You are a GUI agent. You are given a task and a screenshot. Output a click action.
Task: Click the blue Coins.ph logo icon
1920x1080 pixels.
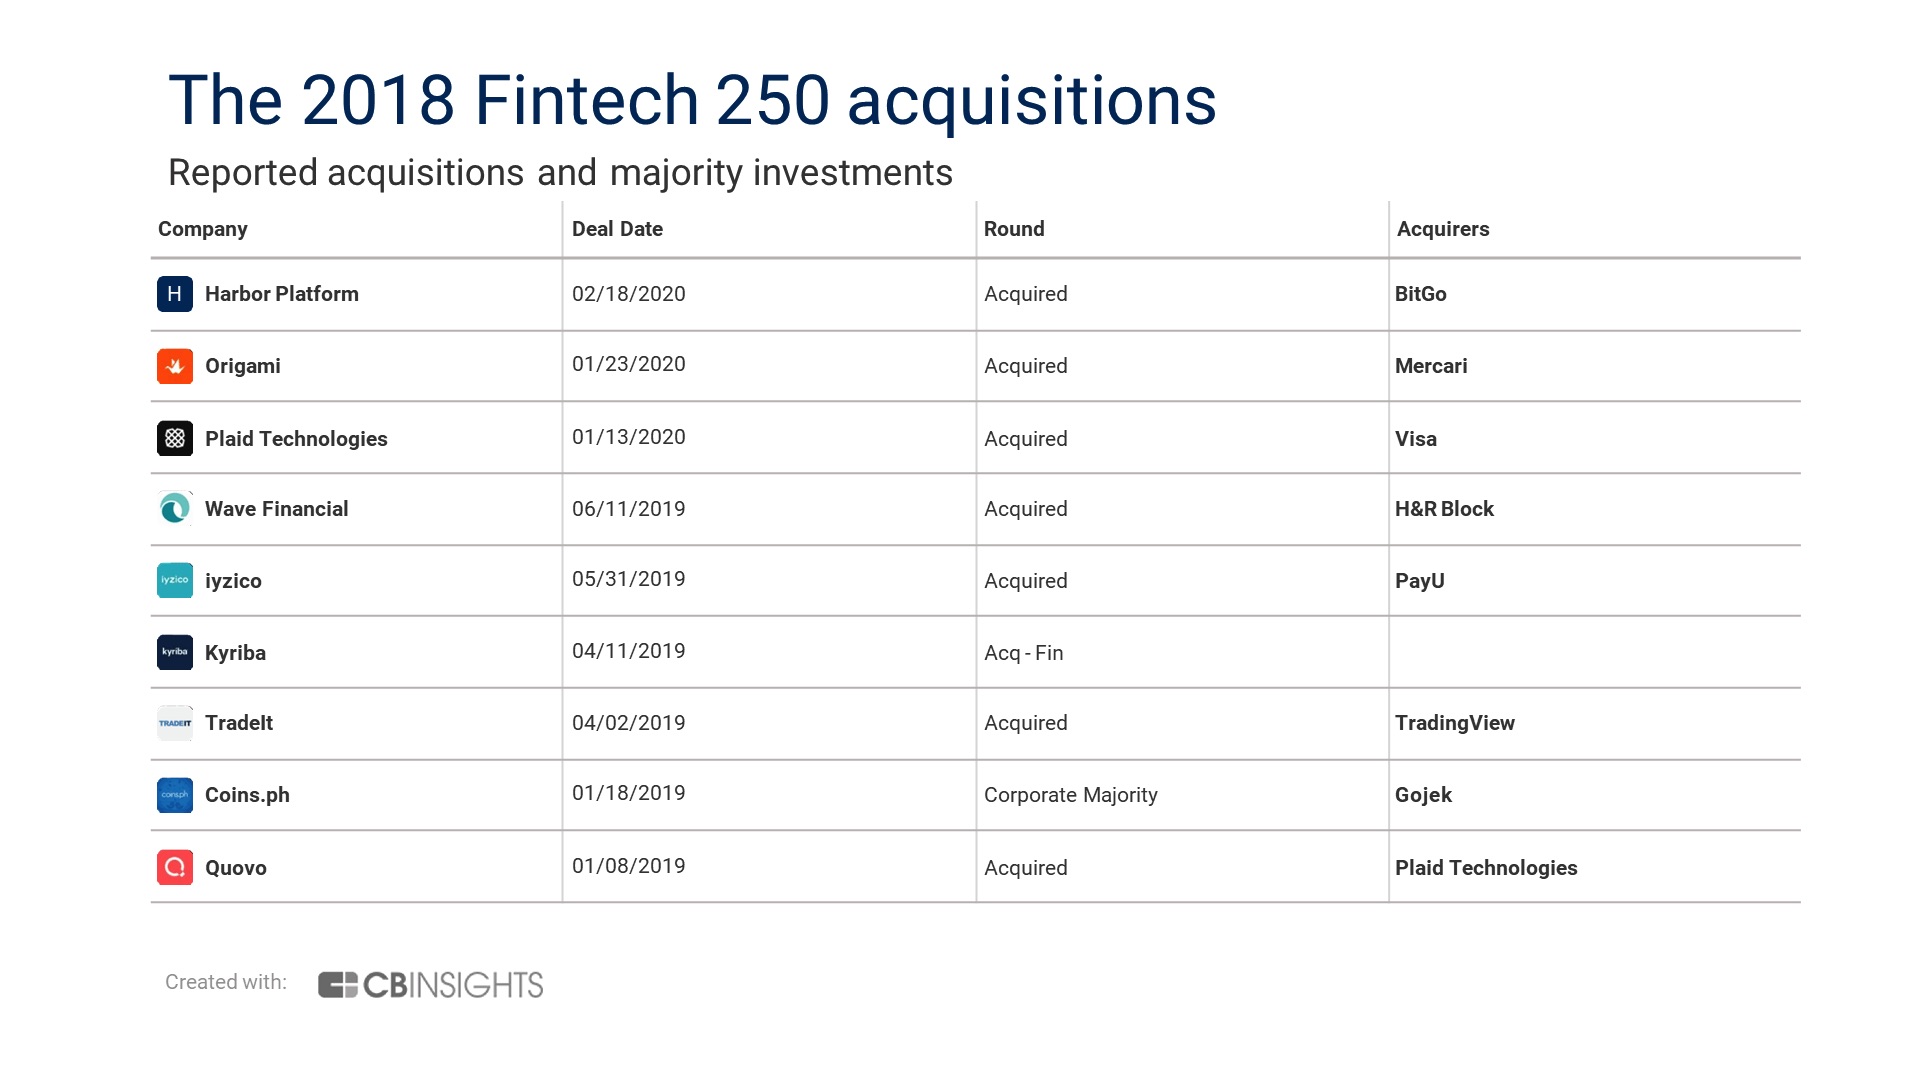pyautogui.click(x=175, y=795)
